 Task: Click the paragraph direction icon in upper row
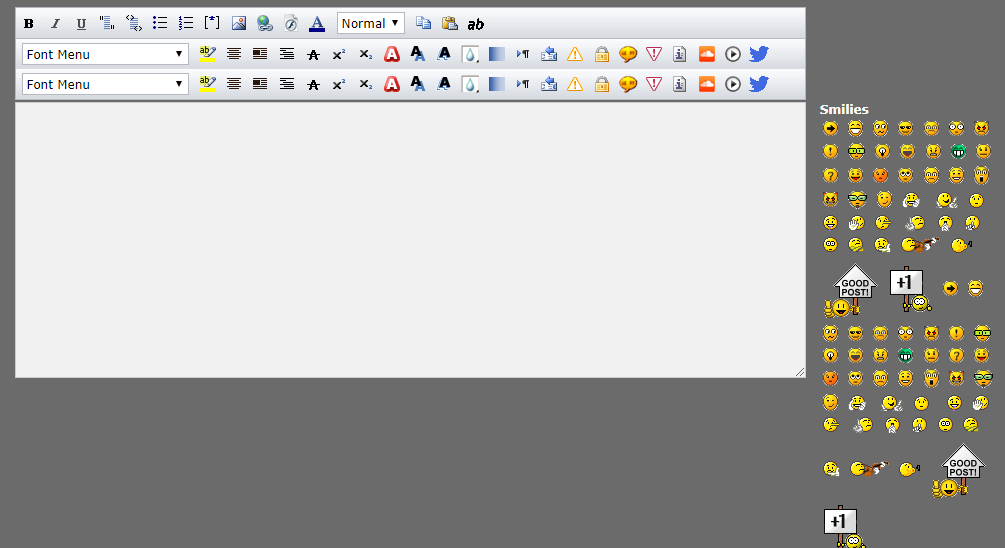[523, 54]
